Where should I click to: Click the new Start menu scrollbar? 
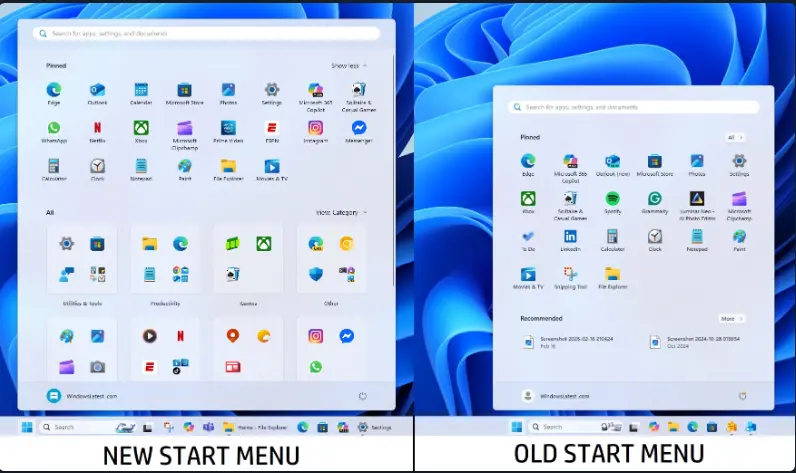(393, 170)
